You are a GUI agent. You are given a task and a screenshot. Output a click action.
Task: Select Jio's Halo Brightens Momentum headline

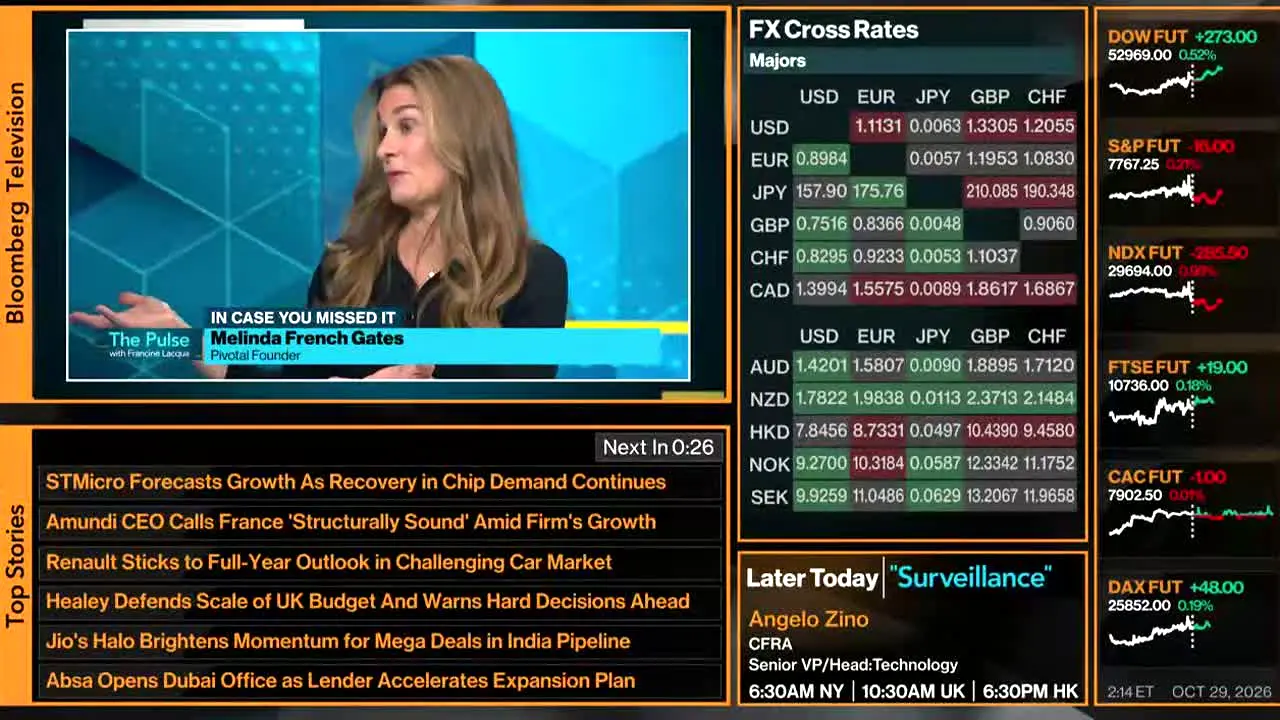coord(380,641)
